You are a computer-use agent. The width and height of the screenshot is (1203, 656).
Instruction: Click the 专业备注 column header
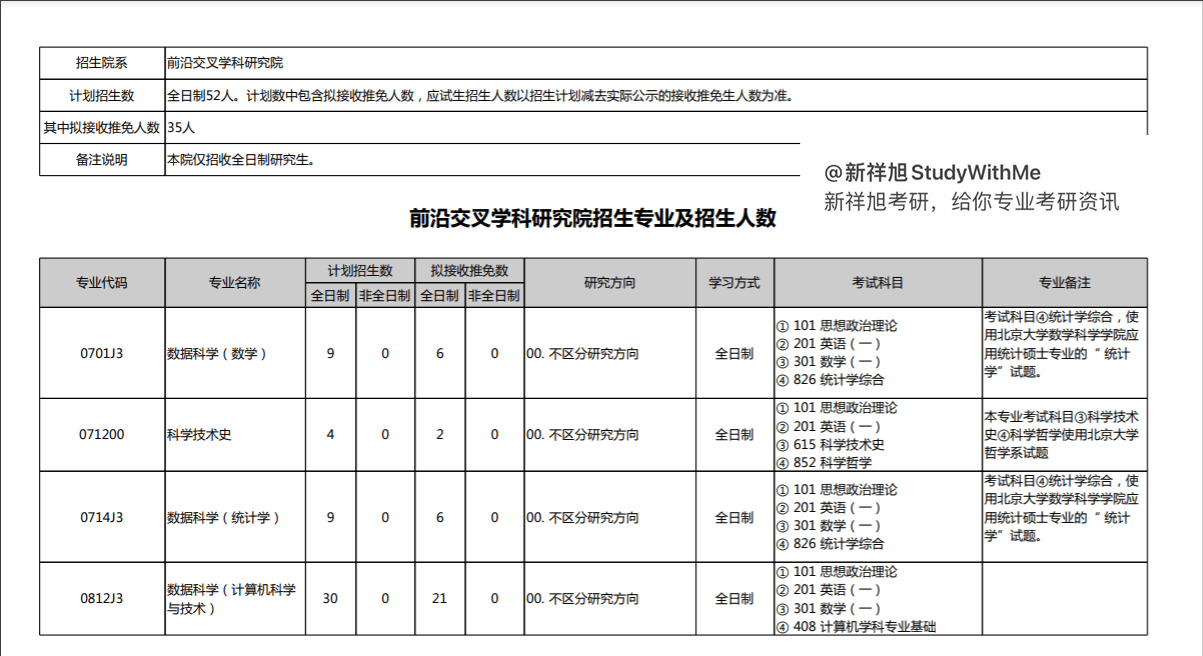(1064, 283)
